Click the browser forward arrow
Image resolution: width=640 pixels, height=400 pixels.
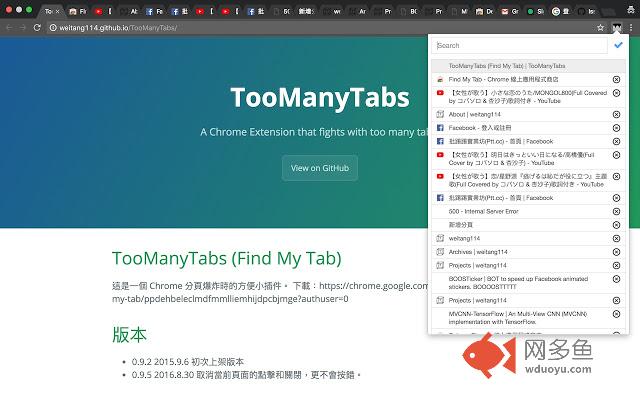[x=23, y=28]
